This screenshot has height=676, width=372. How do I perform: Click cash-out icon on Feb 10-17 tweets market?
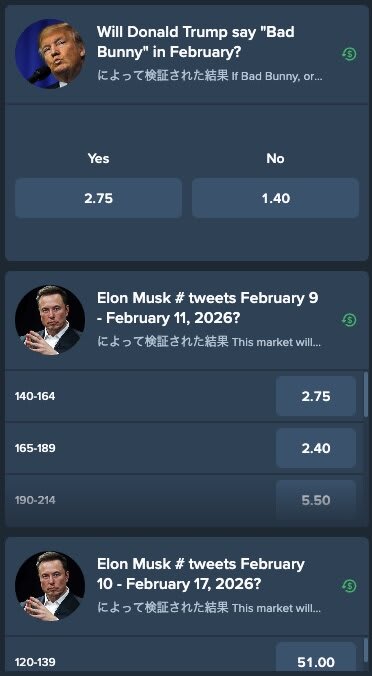click(x=350, y=585)
